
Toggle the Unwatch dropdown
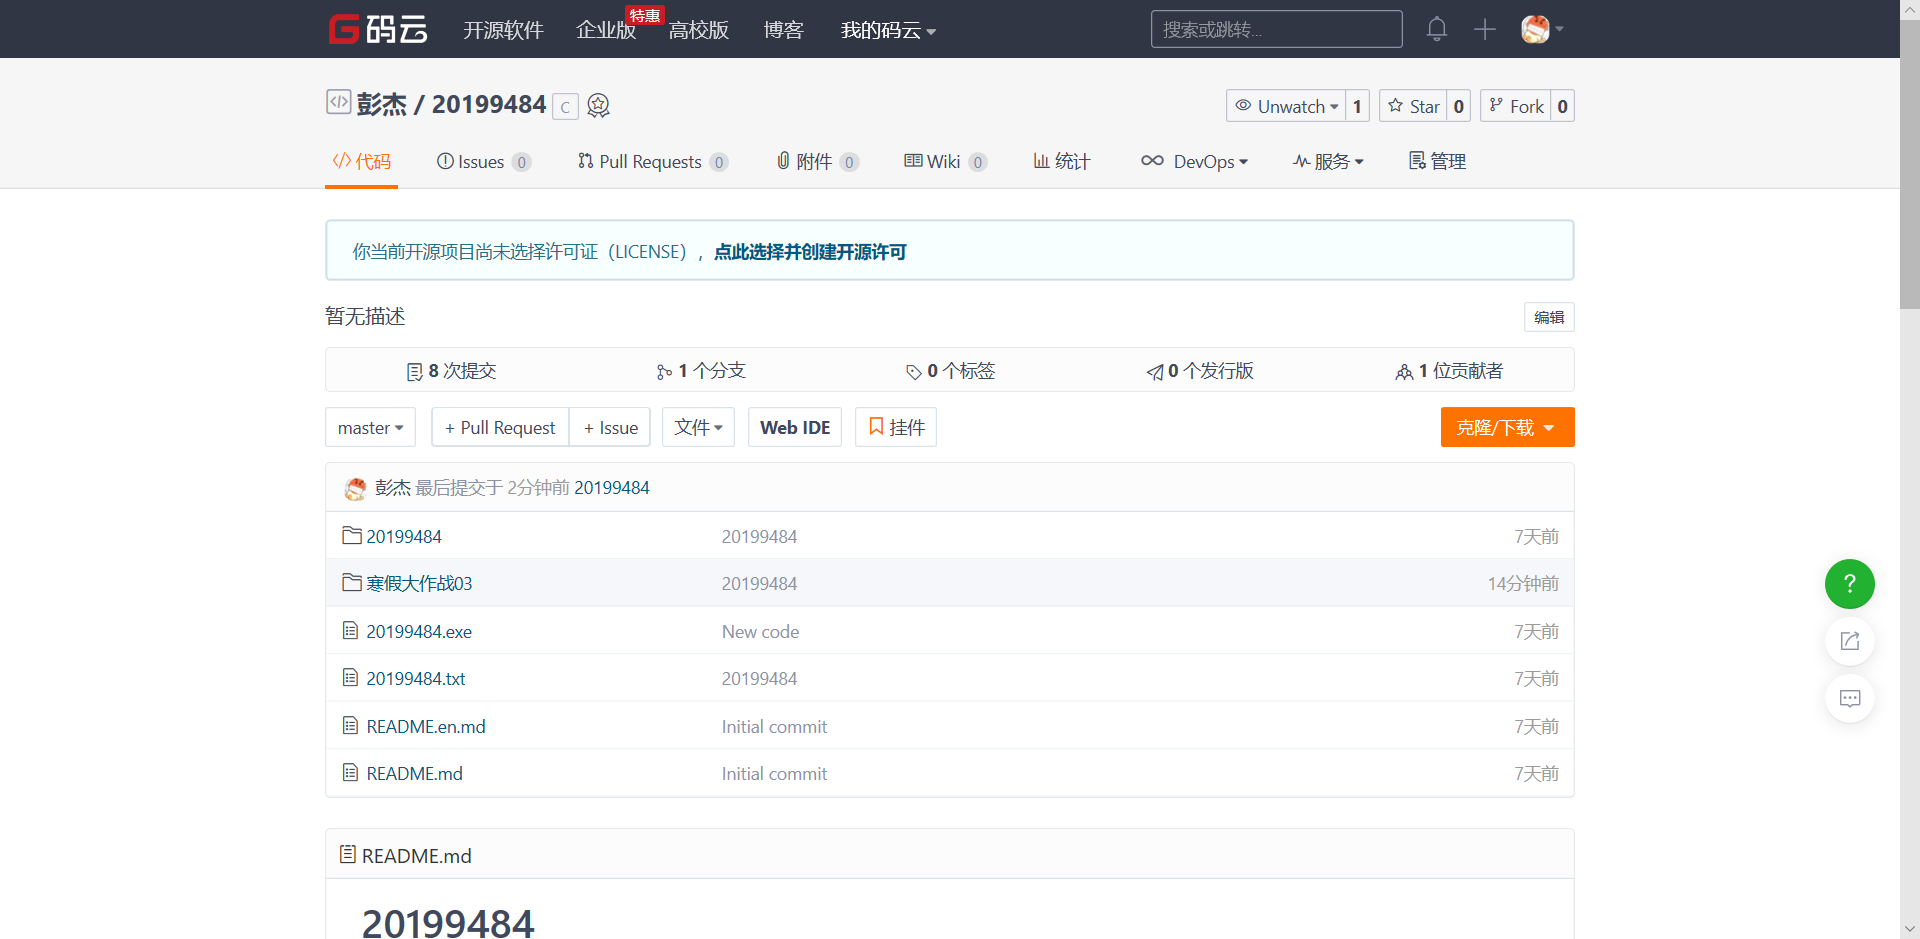(x=1286, y=106)
